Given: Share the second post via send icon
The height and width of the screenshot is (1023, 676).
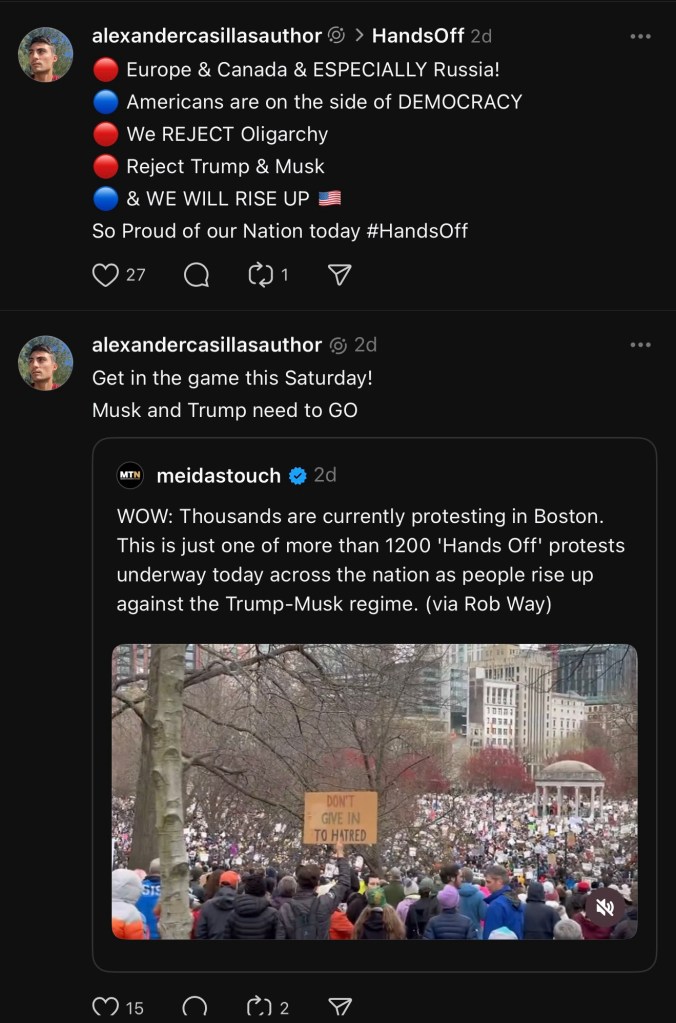Looking at the screenshot, I should pyautogui.click(x=340, y=1007).
